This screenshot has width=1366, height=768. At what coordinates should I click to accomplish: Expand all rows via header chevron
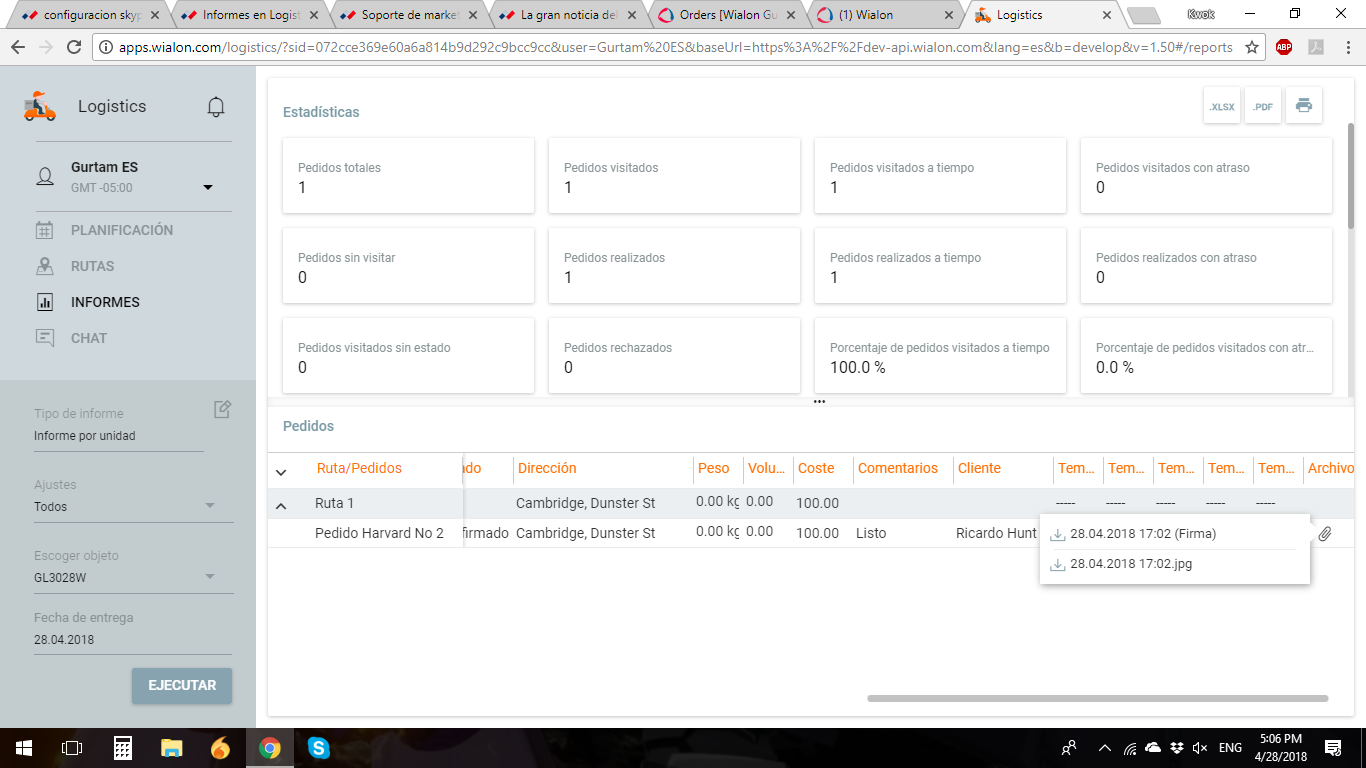coord(281,471)
